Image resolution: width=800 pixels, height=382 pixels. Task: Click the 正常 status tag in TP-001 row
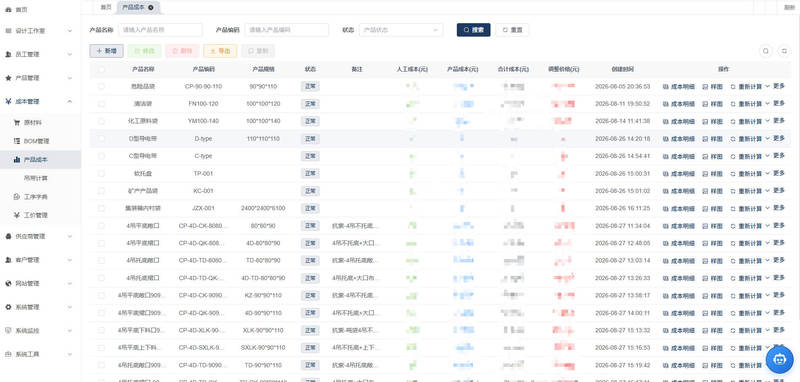point(310,174)
